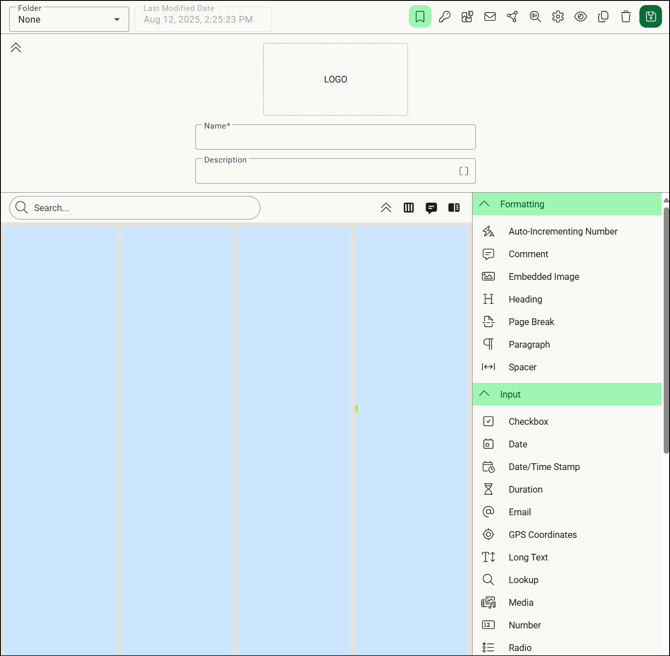670x656 pixels.
Task: Select the Checkbox input element
Action: tap(528, 422)
